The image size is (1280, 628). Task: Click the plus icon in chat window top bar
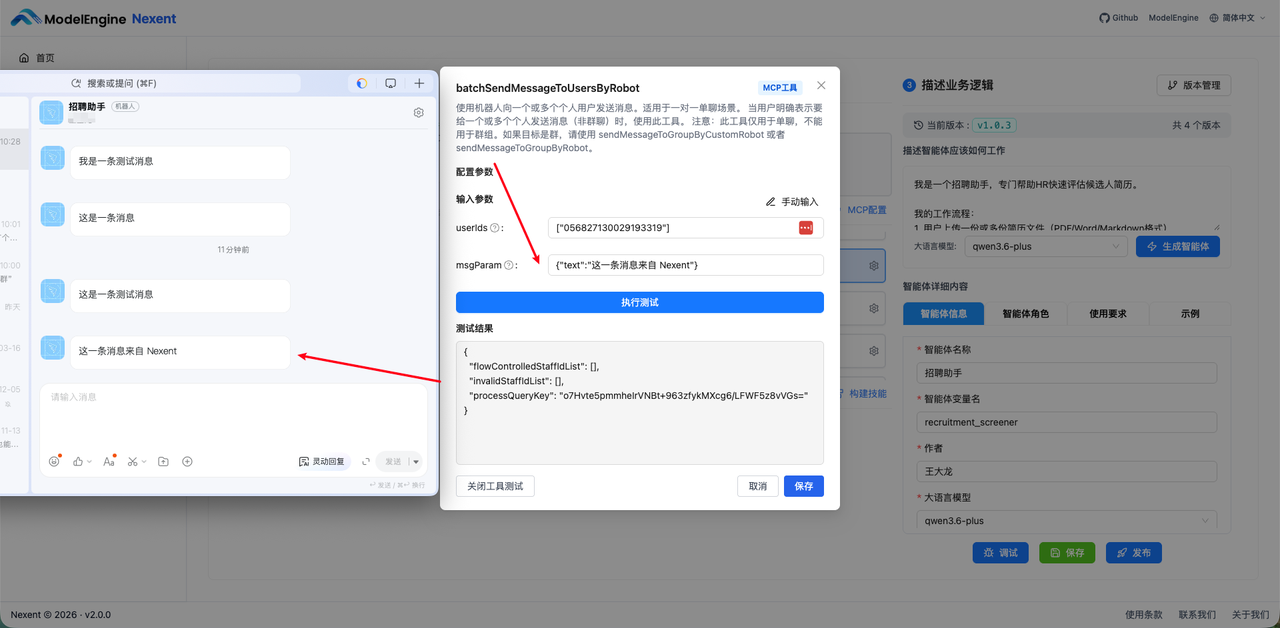pos(419,83)
